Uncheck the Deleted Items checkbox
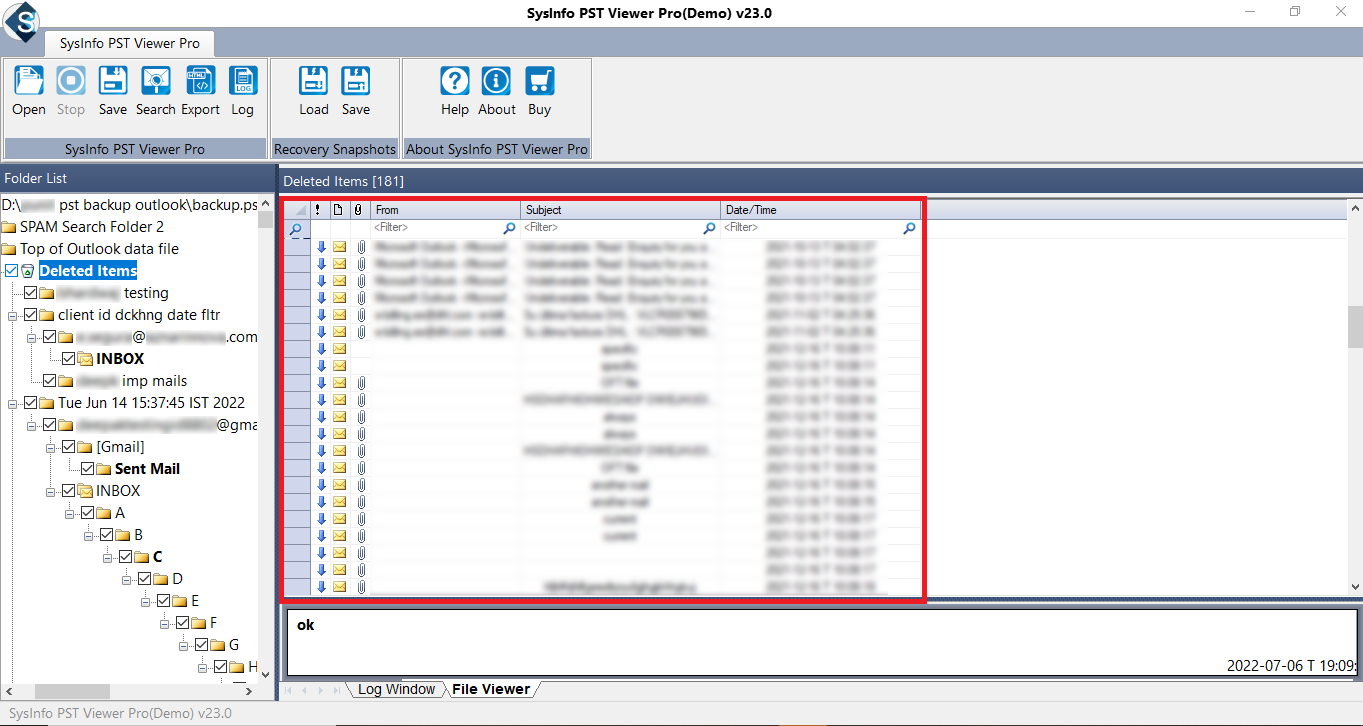Screen dimensions: 1363x726 11,271
